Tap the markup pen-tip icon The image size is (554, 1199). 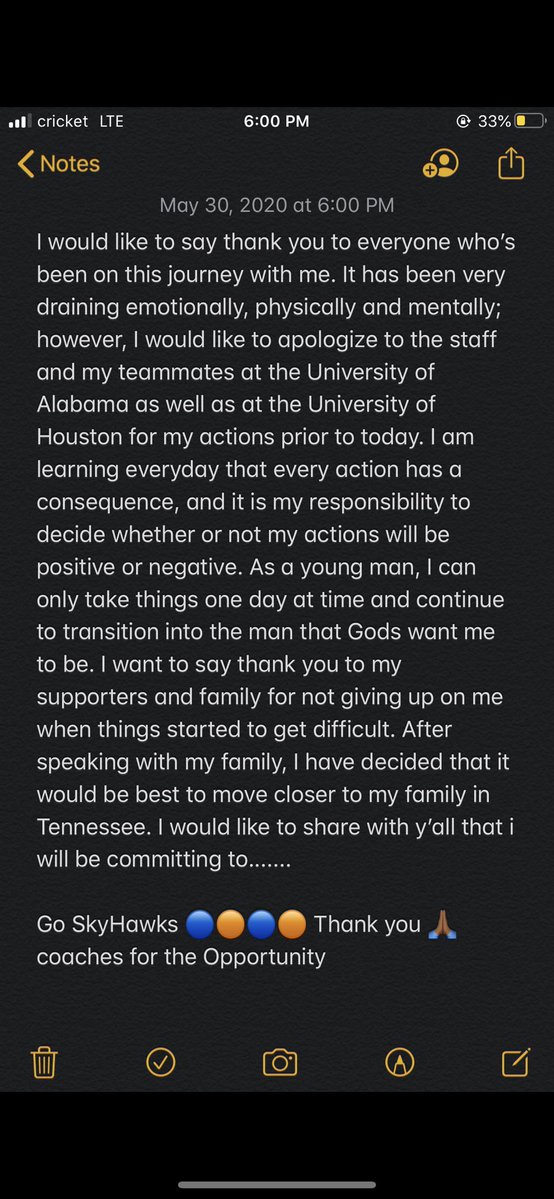click(399, 1061)
